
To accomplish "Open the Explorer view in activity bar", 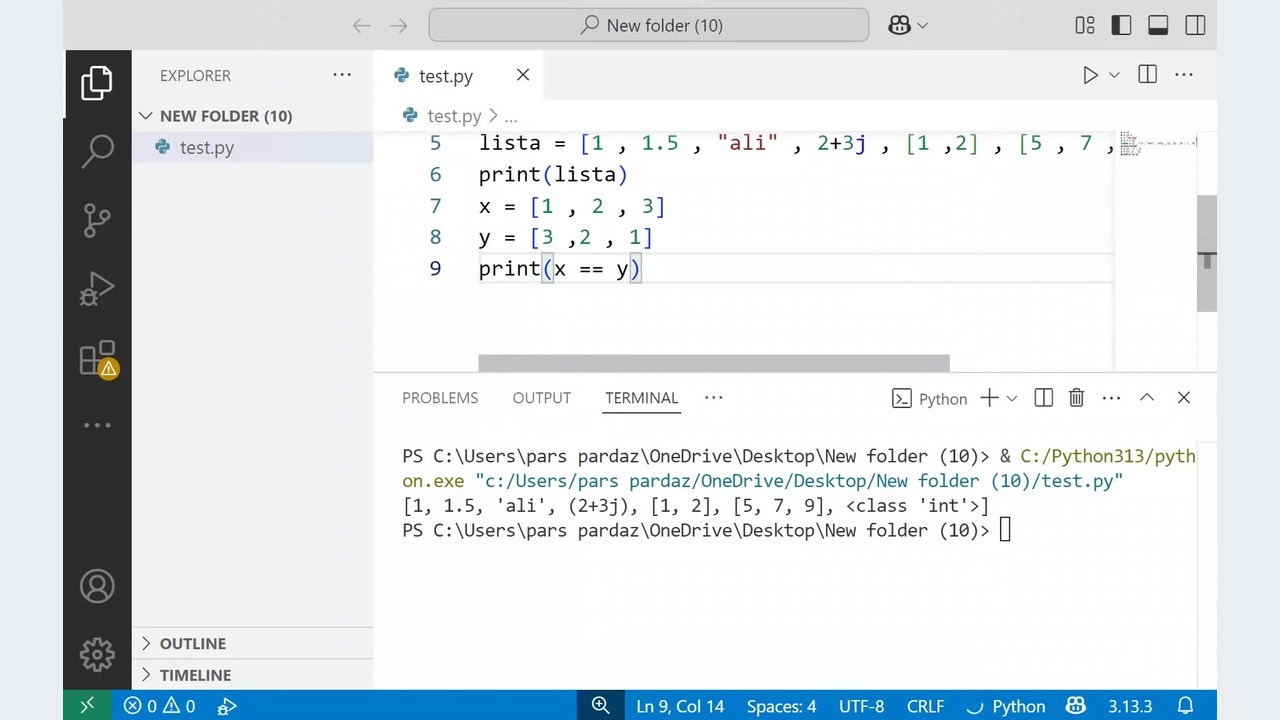I will (97, 83).
